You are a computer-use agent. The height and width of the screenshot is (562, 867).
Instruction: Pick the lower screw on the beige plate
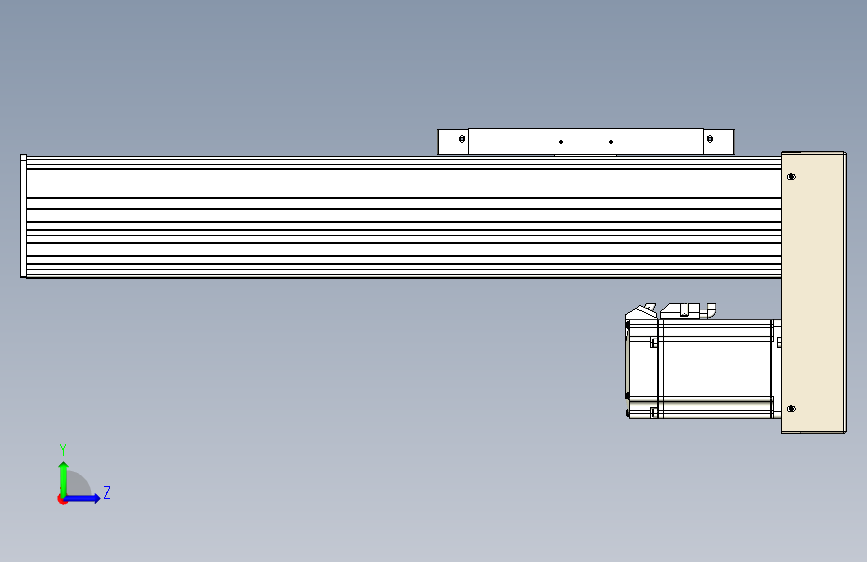click(x=791, y=409)
